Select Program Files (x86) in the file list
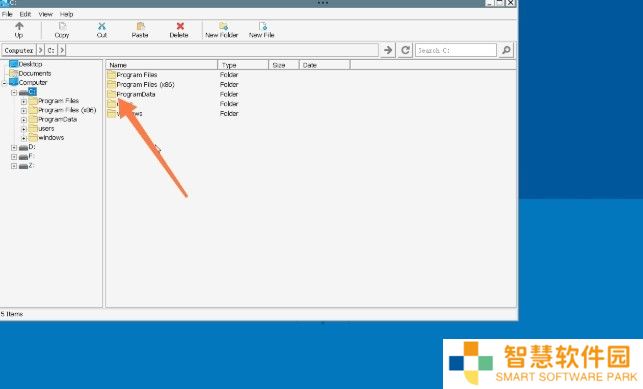 point(145,84)
